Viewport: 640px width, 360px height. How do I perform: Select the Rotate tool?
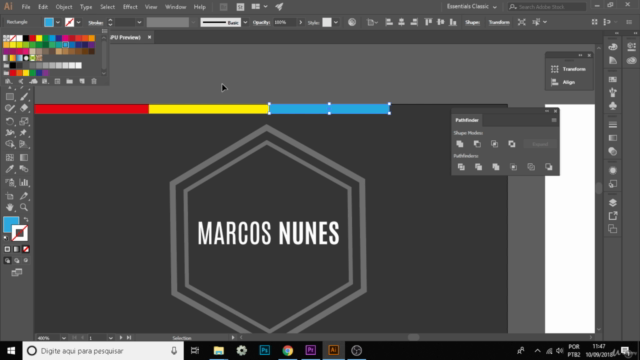click(10, 121)
